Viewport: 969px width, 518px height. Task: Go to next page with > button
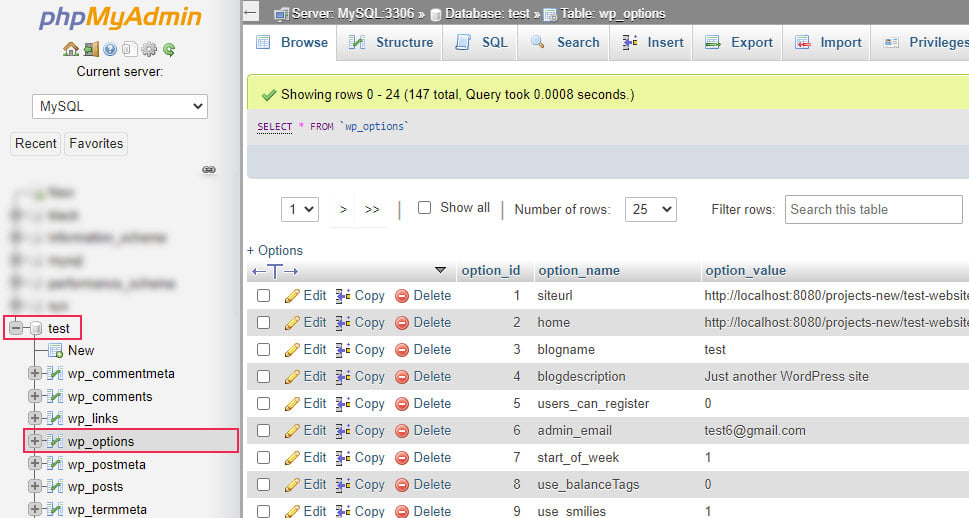pos(343,210)
